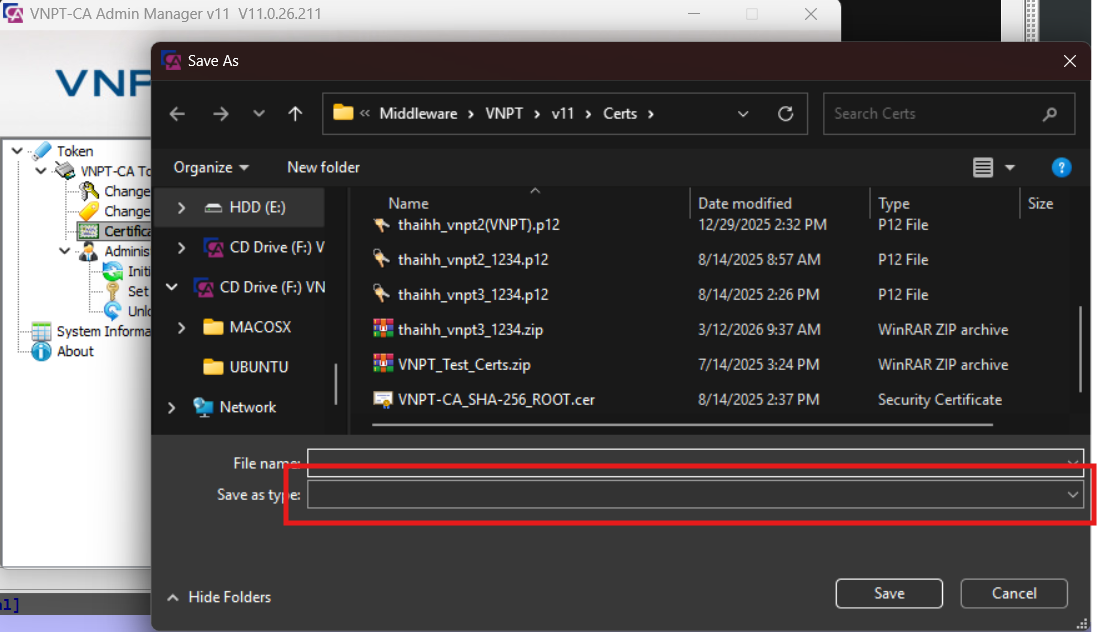Click the folder icon in address bar
This screenshot has width=1098, height=632.
343,113
